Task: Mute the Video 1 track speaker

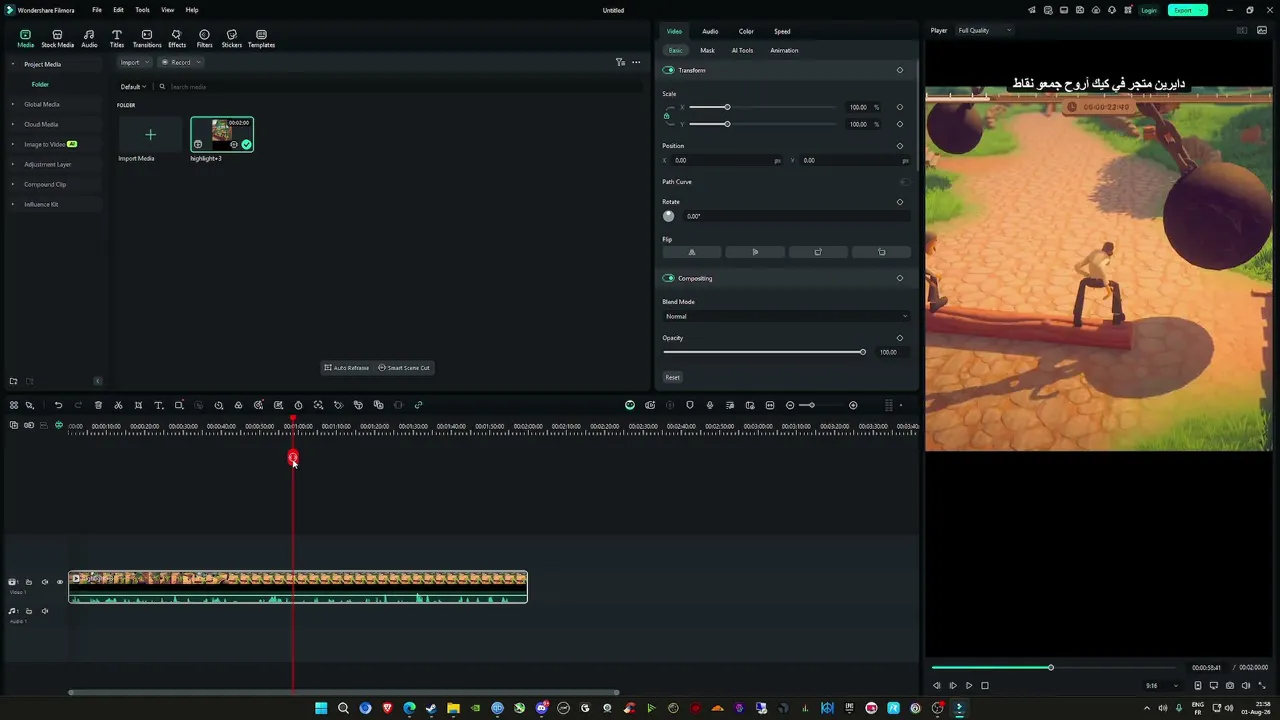Action: tap(44, 582)
